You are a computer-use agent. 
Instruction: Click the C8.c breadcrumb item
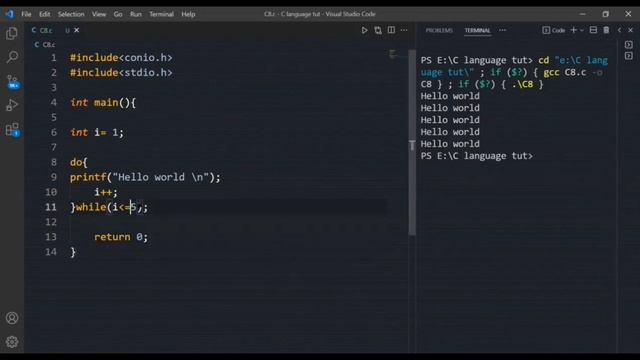point(45,44)
